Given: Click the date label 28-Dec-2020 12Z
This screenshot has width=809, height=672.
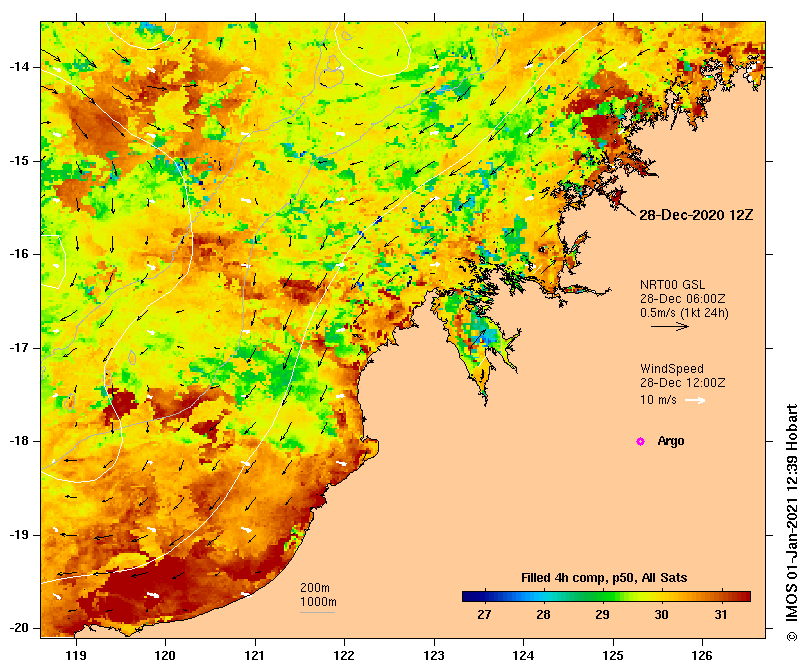Looking at the screenshot, I should pyautogui.click(x=696, y=215).
